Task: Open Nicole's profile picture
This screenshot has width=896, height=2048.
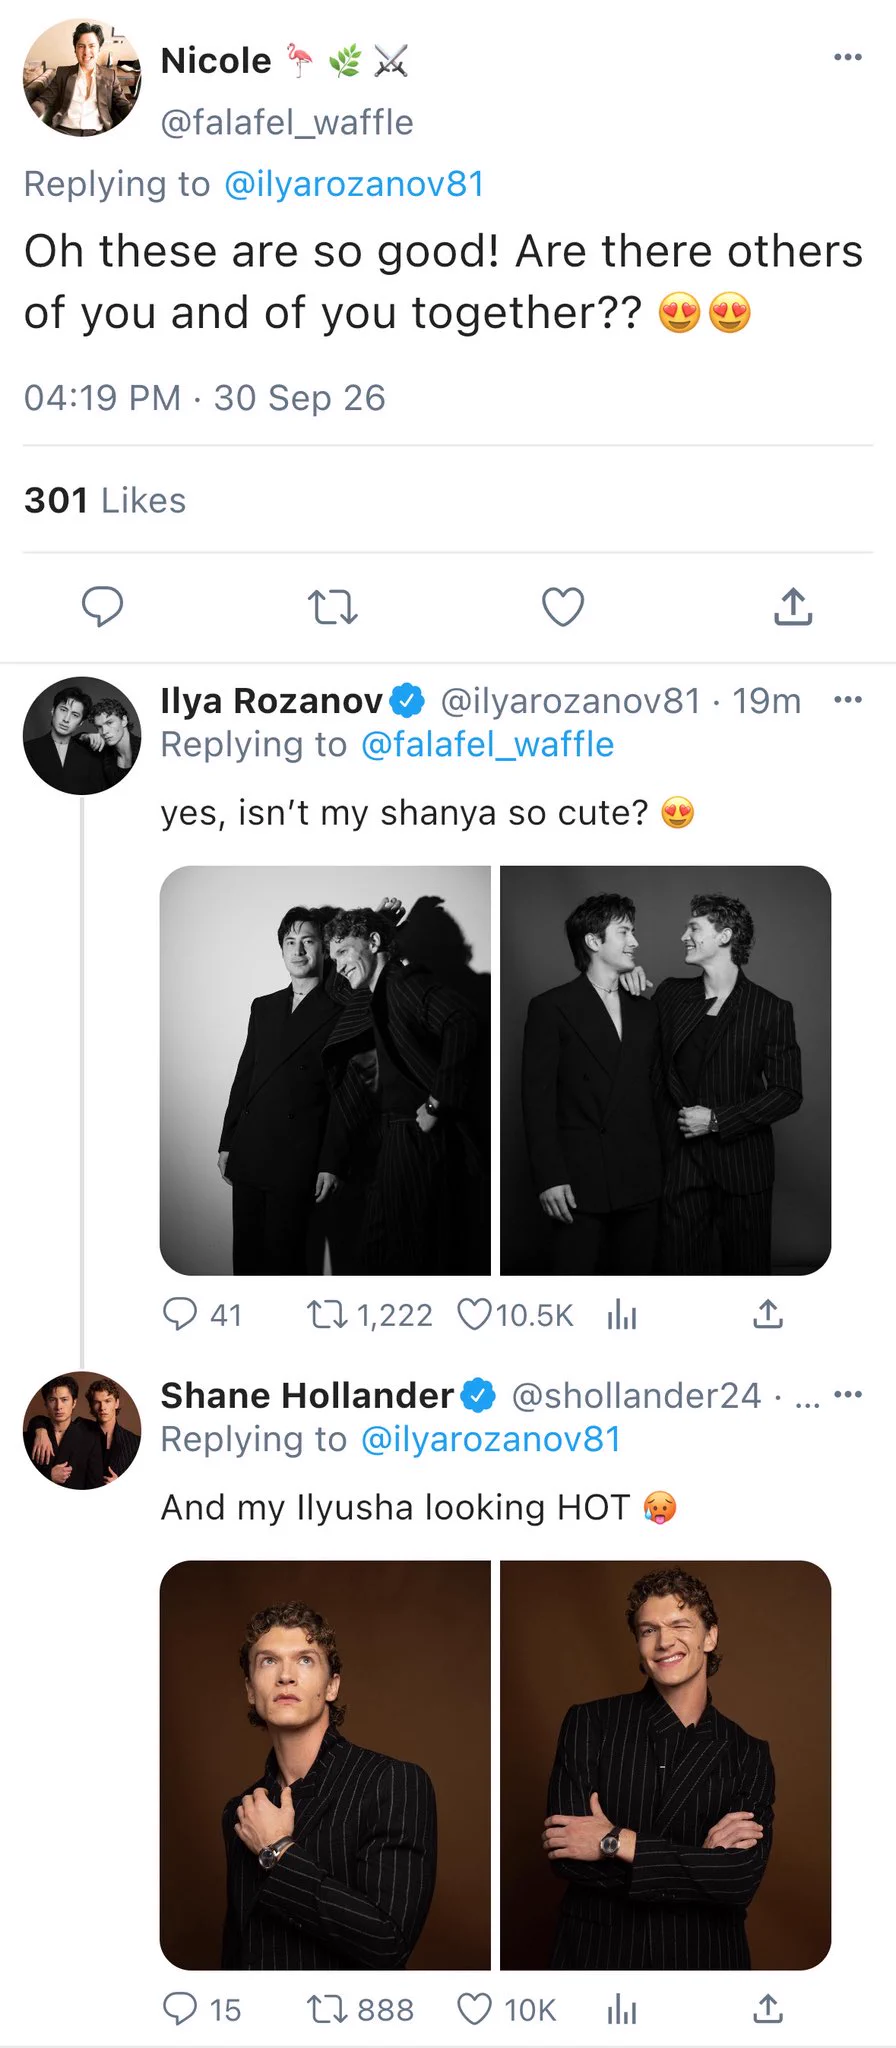Action: [x=82, y=77]
